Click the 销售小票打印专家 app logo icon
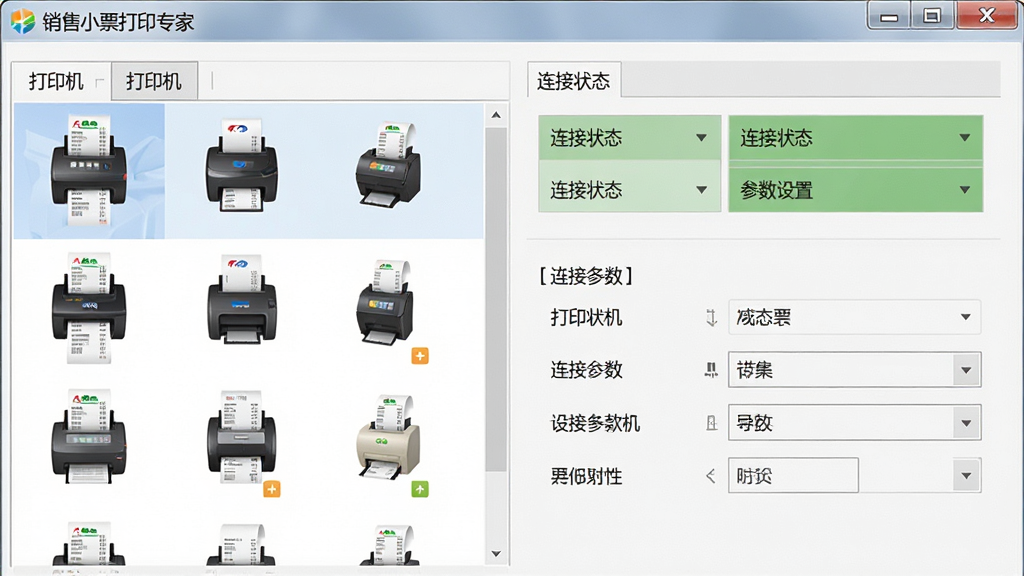The image size is (1024, 576). (x=22, y=22)
